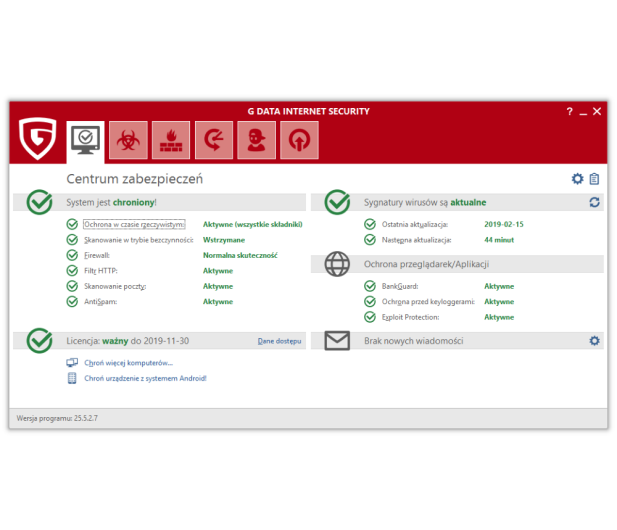Open Chroń więcej komputerów link
This screenshot has width=617, height=530.
tap(128, 363)
